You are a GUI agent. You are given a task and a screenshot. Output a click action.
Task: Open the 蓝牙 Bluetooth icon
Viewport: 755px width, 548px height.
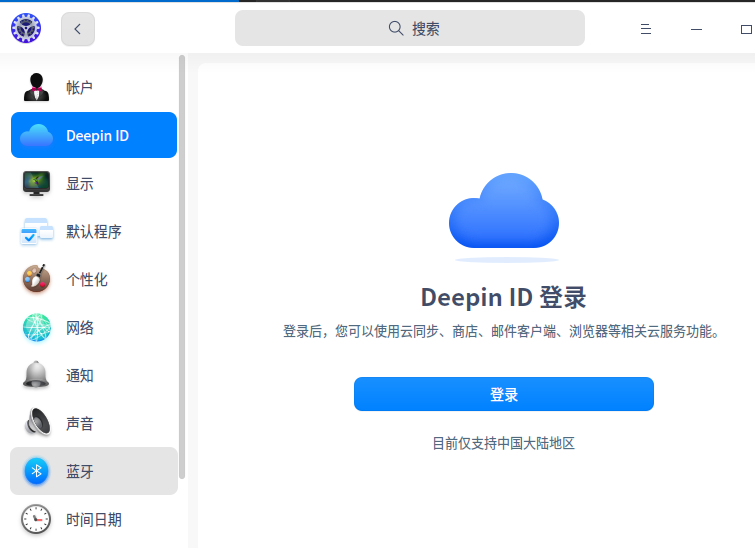[36, 471]
